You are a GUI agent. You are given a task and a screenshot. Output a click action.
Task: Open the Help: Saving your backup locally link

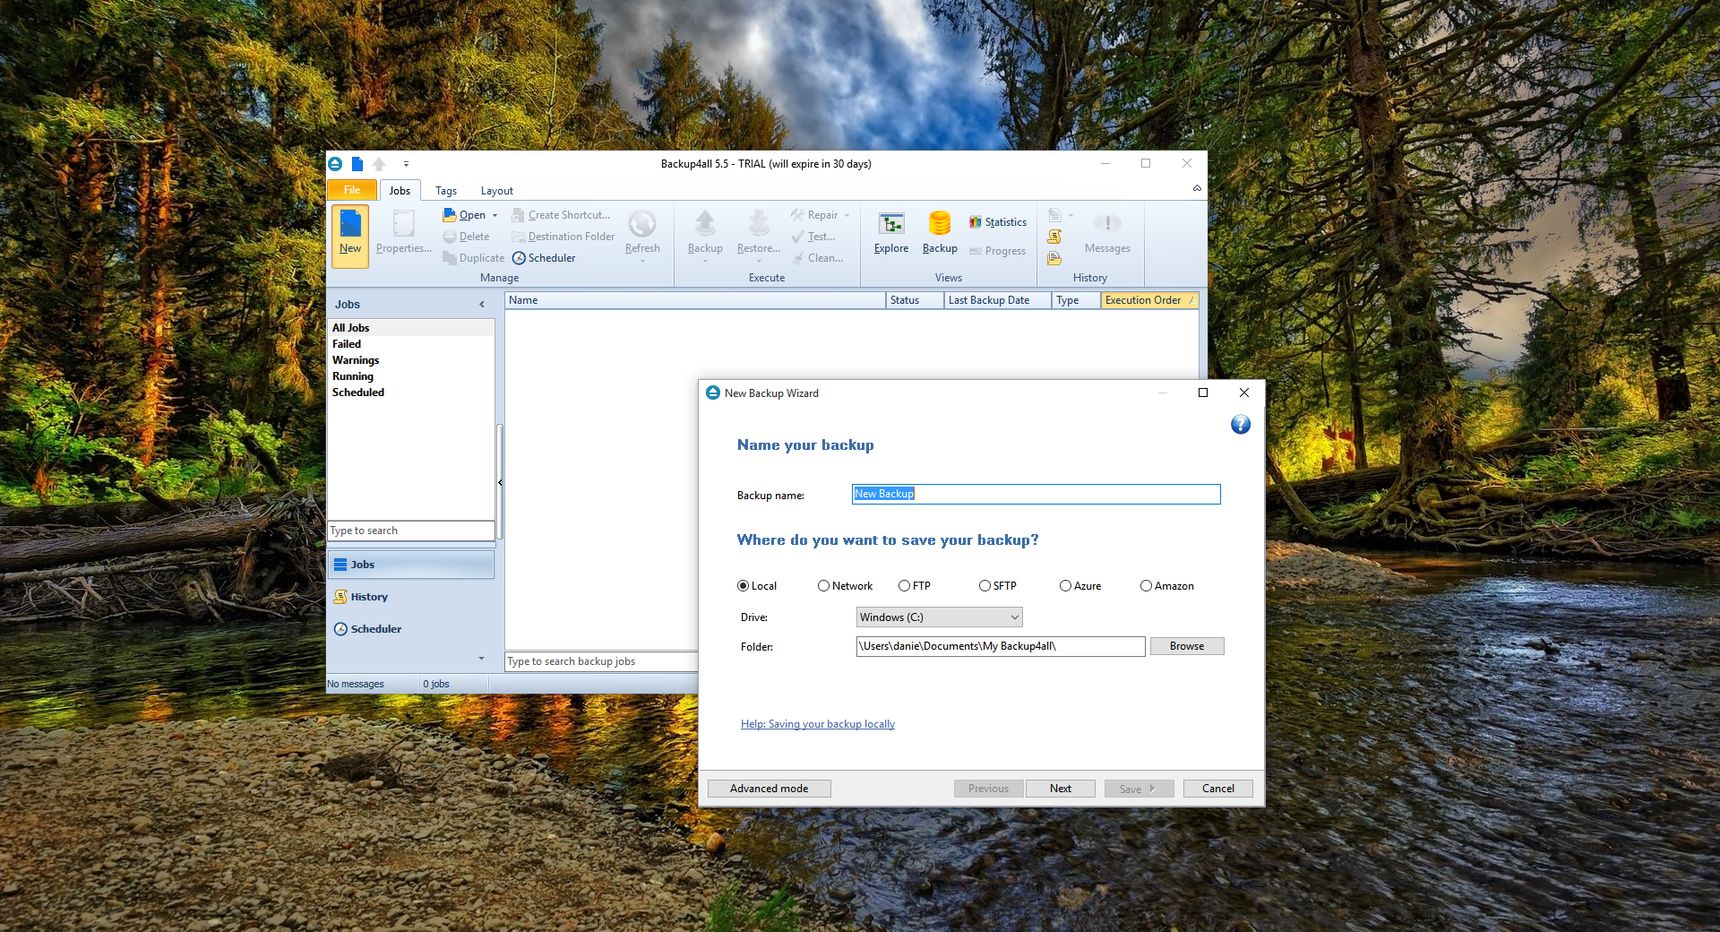click(x=818, y=724)
